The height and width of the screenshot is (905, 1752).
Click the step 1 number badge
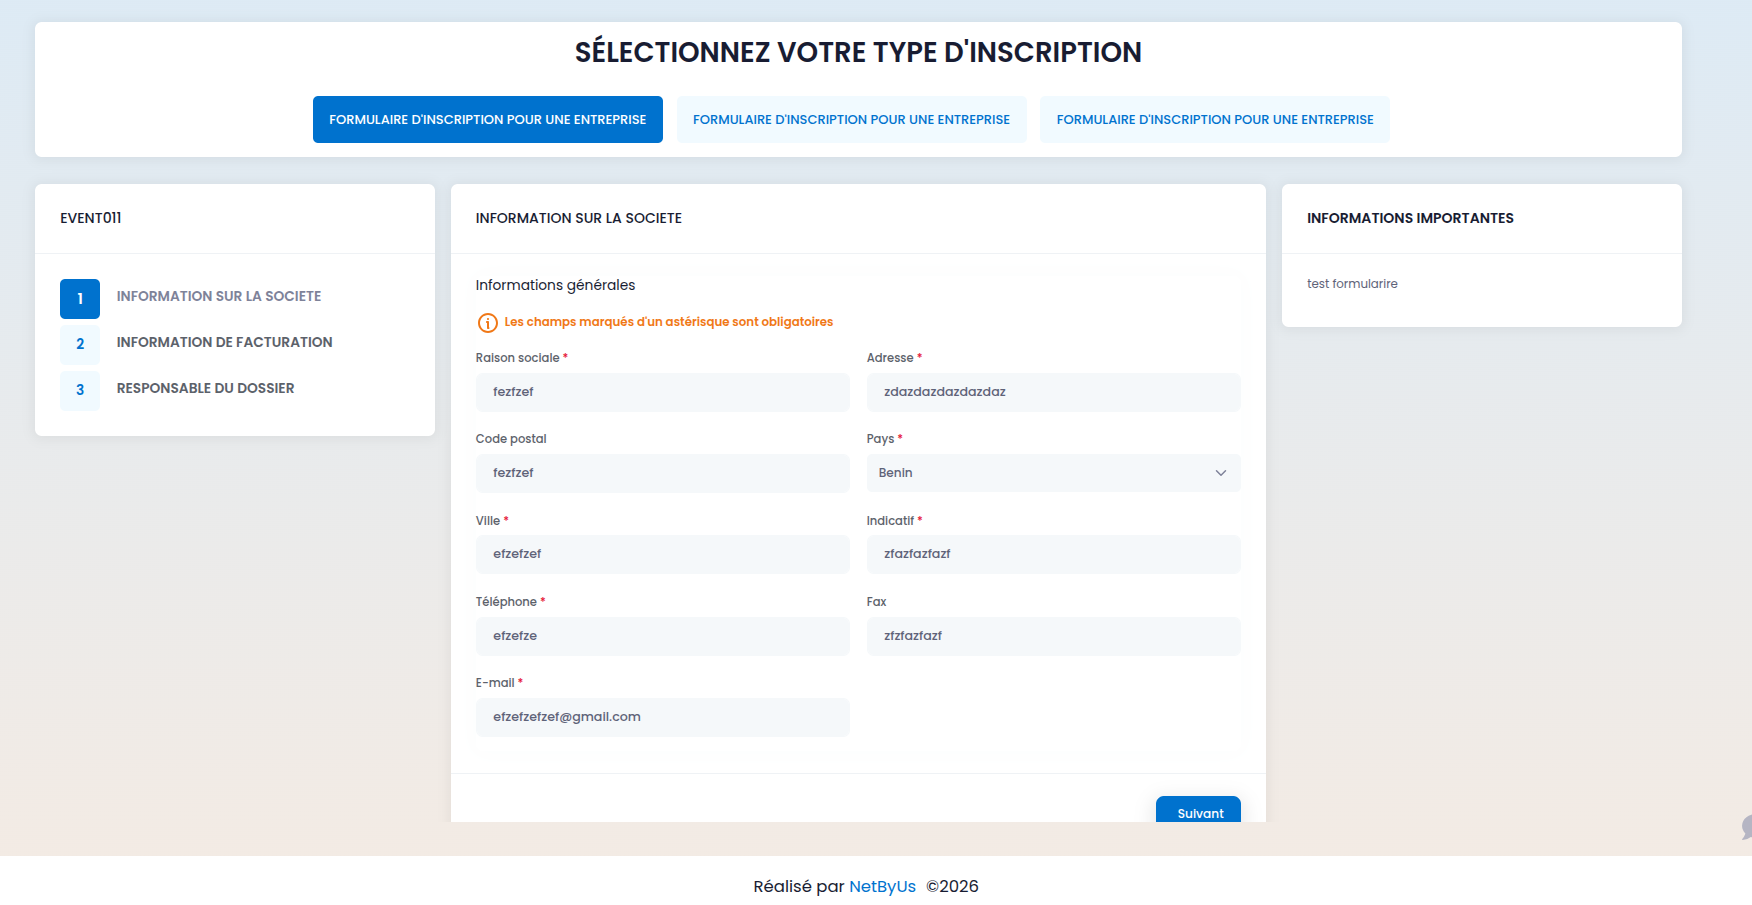point(80,299)
